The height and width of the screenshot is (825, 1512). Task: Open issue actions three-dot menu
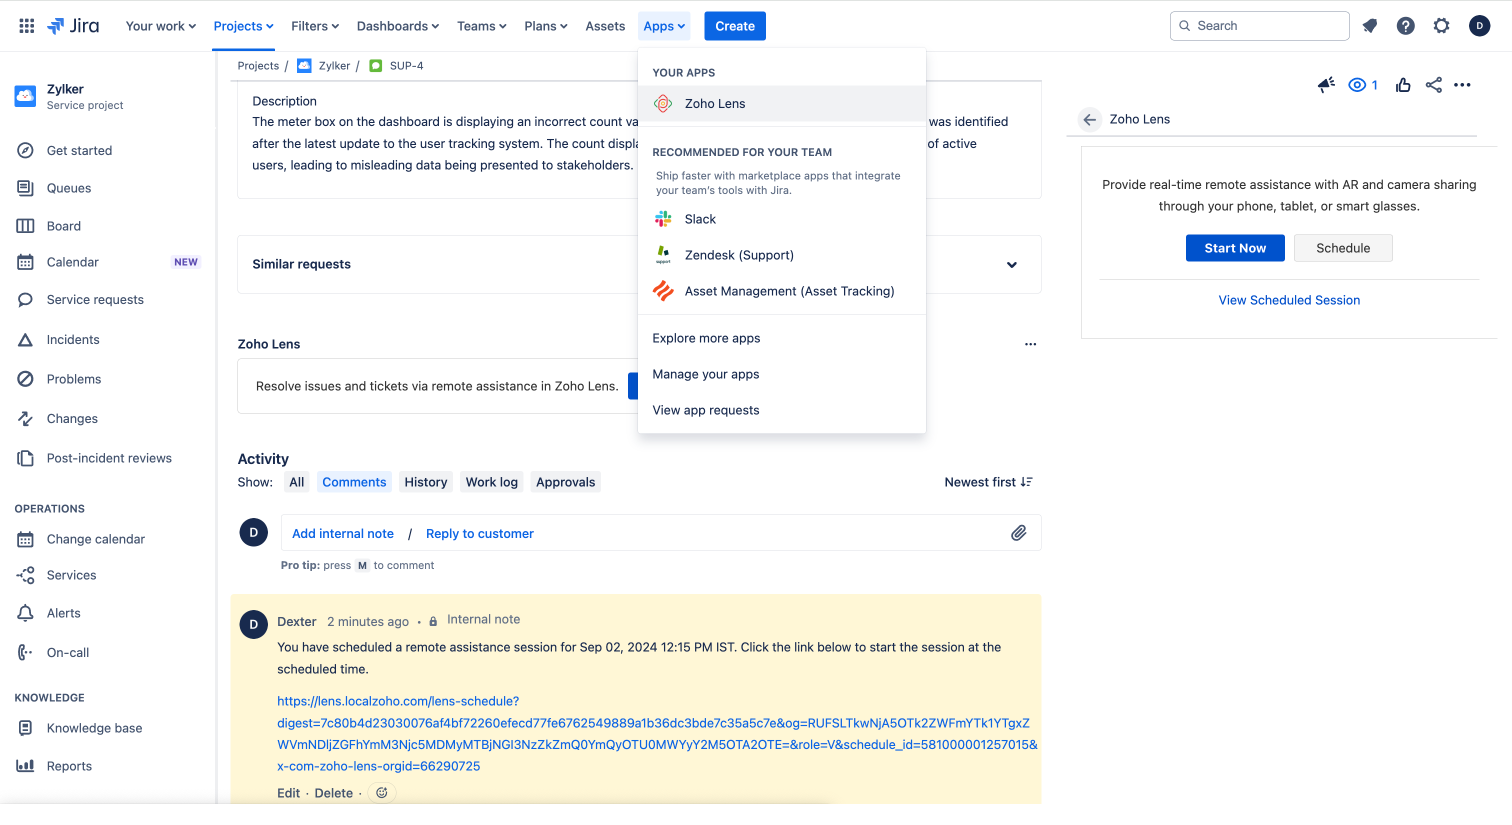(1463, 85)
